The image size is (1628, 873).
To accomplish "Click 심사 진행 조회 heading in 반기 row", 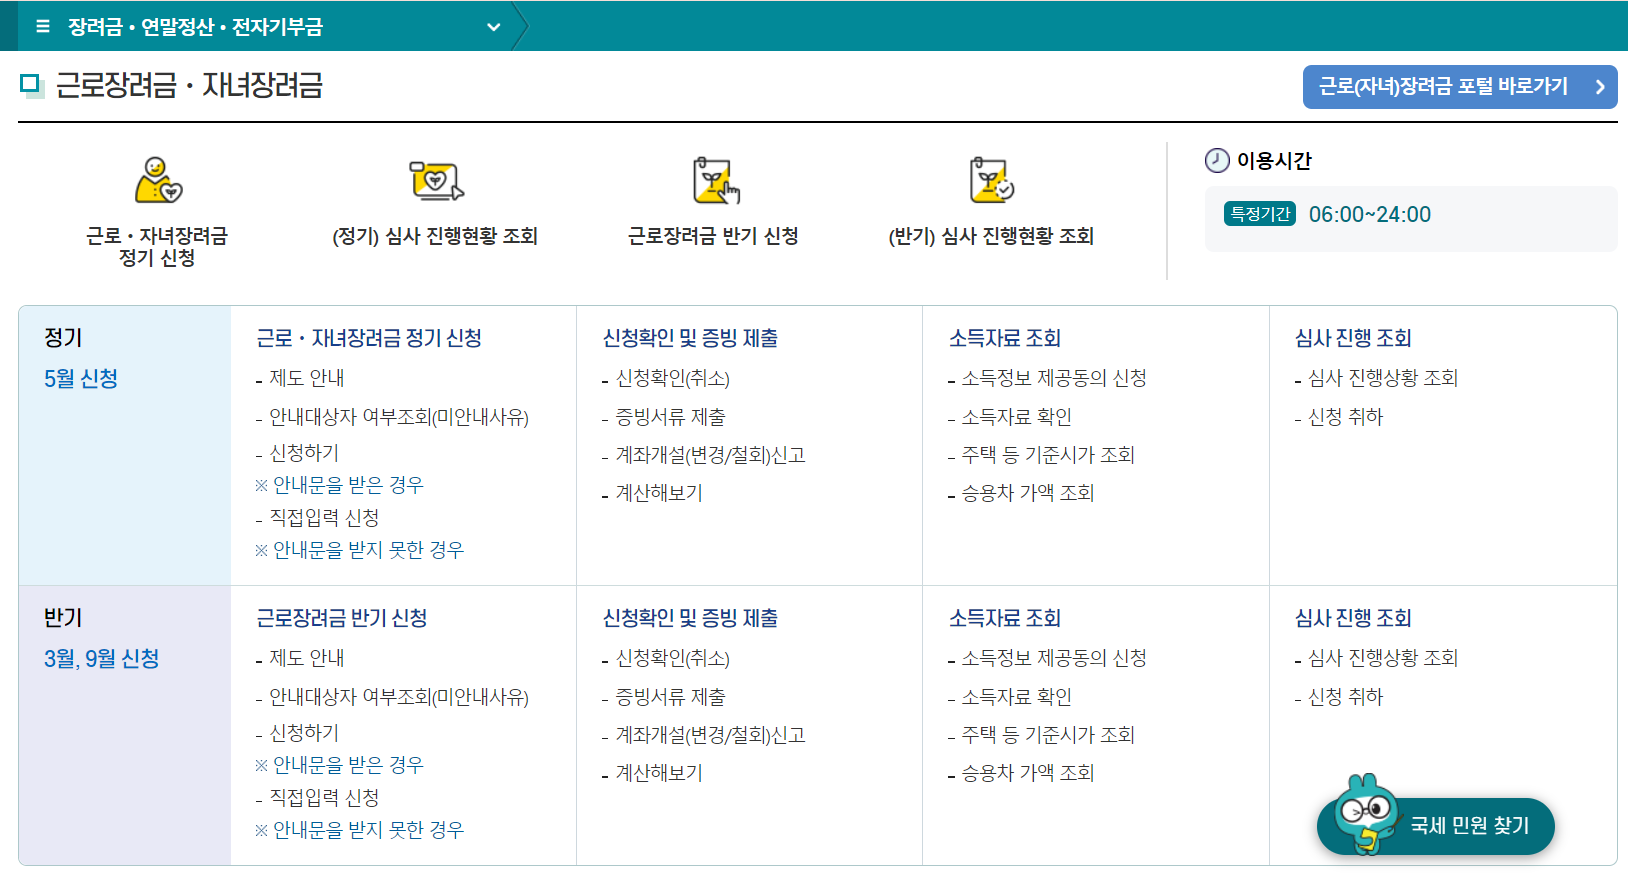I will 1353,618.
